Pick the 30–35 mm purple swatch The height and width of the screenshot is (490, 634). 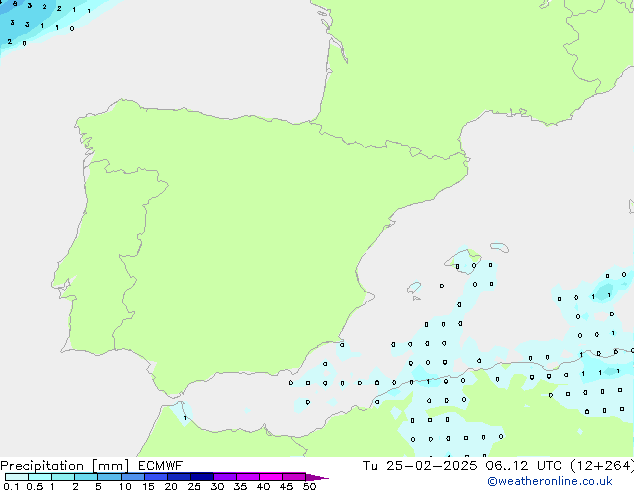[225, 477]
